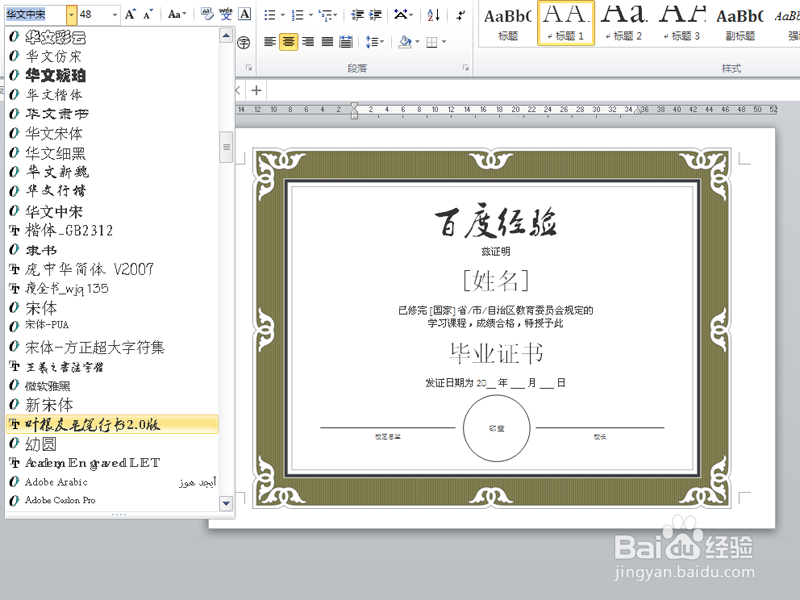The height and width of the screenshot is (600, 800).
Task: Click font list scroll up arrow
Action: pos(226,36)
